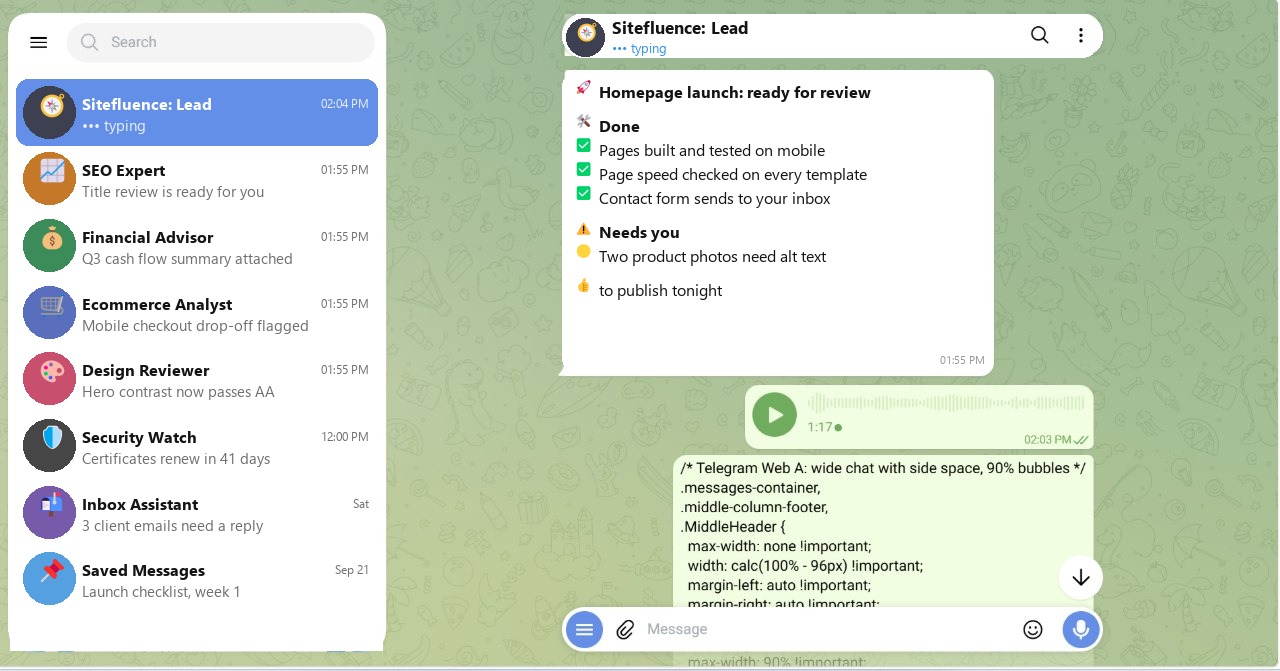1280x671 pixels.
Task: Click the Security Watch shield avatar
Action: [x=50, y=446]
